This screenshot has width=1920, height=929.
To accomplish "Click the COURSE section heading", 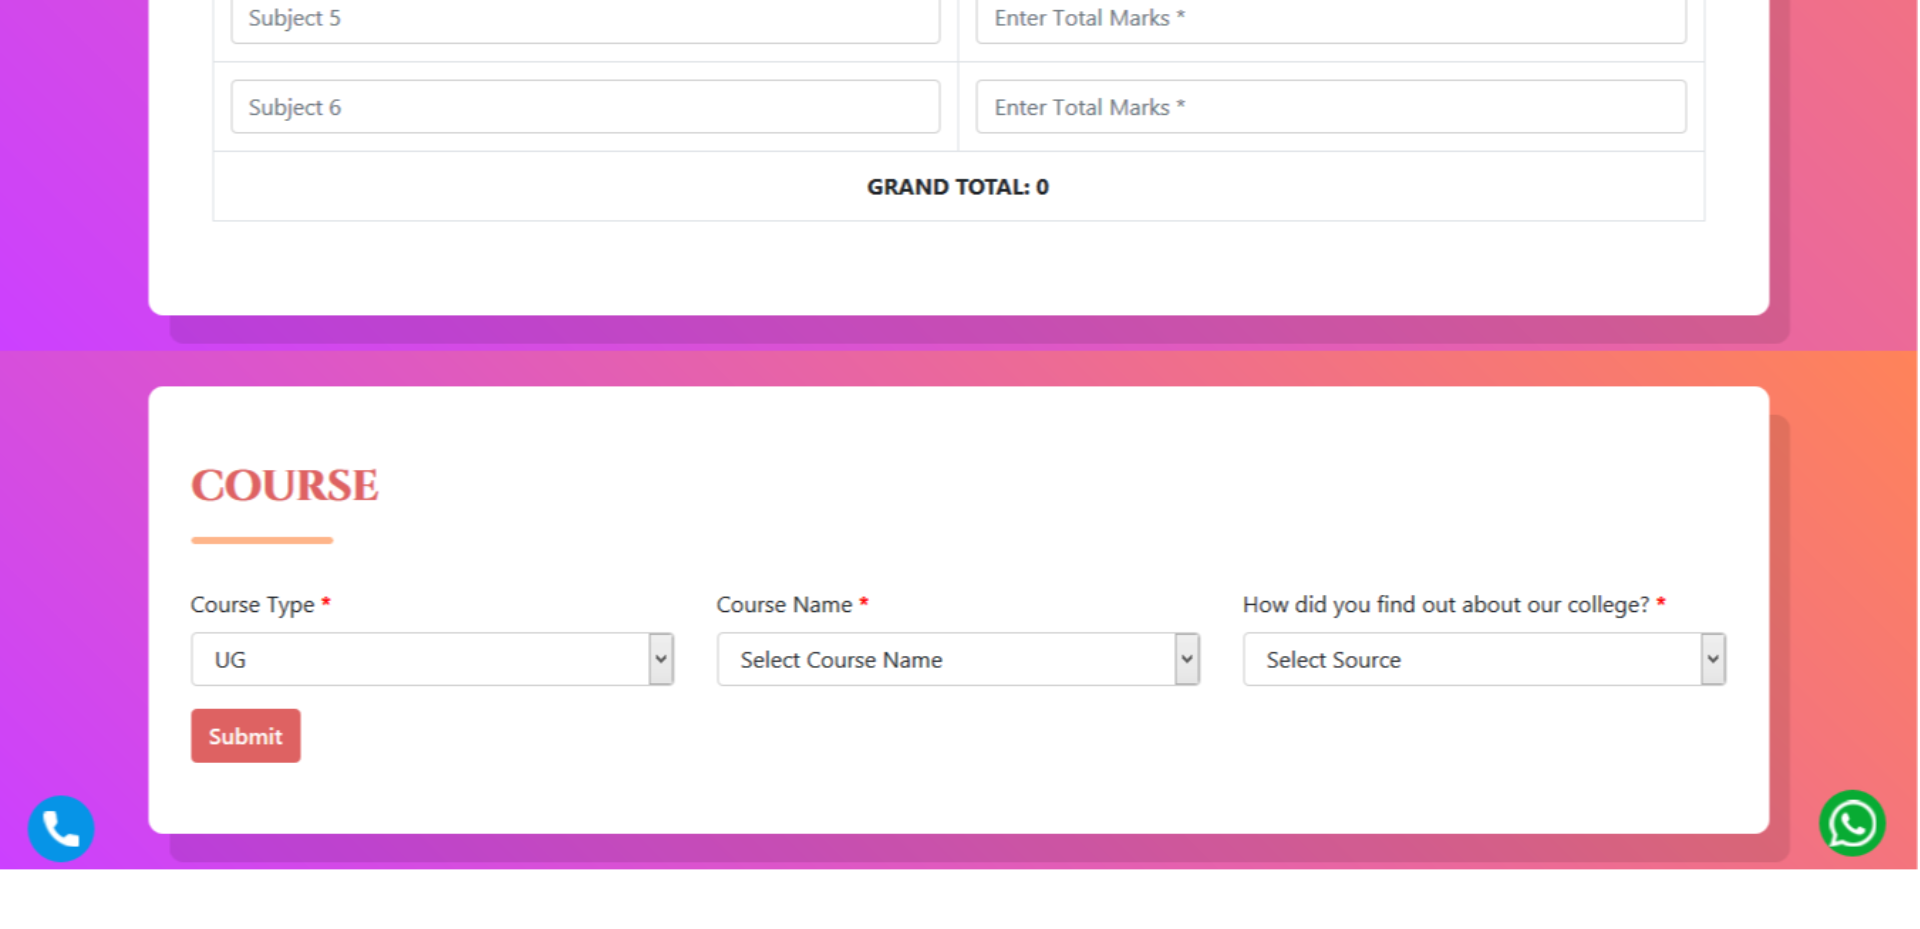I will [285, 485].
